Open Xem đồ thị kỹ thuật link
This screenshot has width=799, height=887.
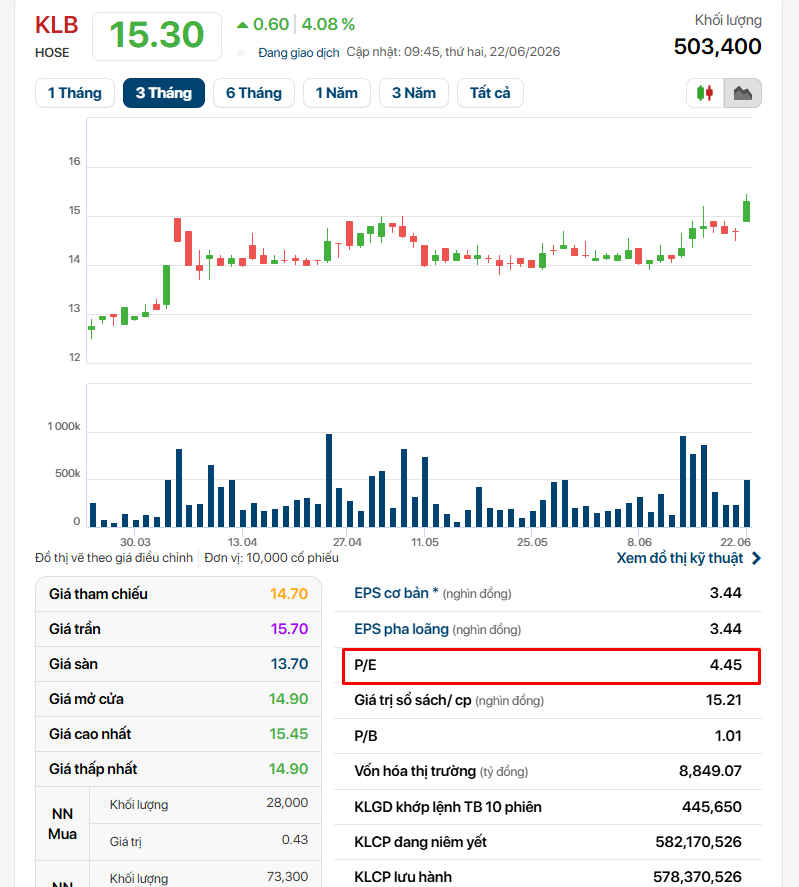tap(680, 558)
